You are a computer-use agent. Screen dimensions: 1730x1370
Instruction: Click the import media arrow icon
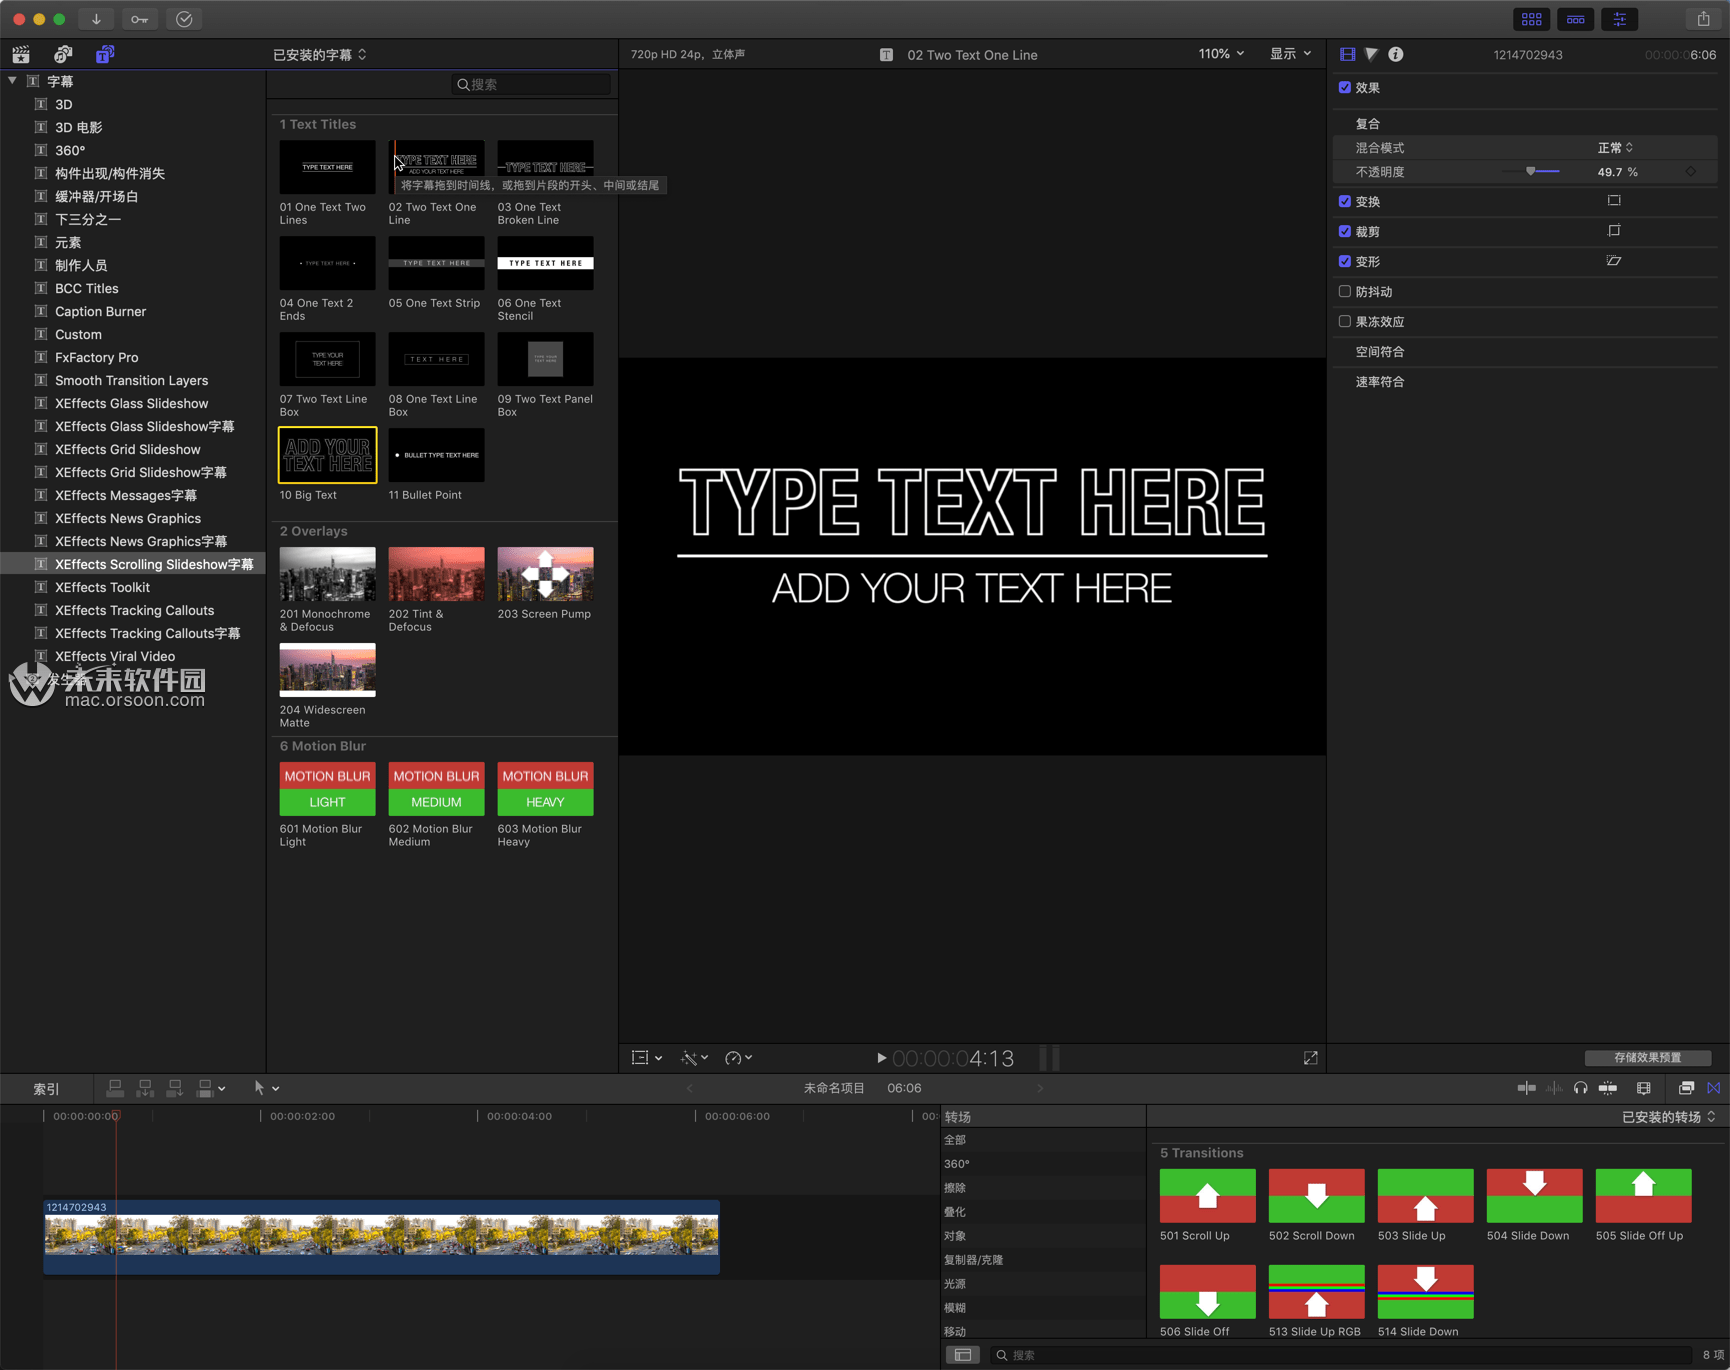click(96, 19)
